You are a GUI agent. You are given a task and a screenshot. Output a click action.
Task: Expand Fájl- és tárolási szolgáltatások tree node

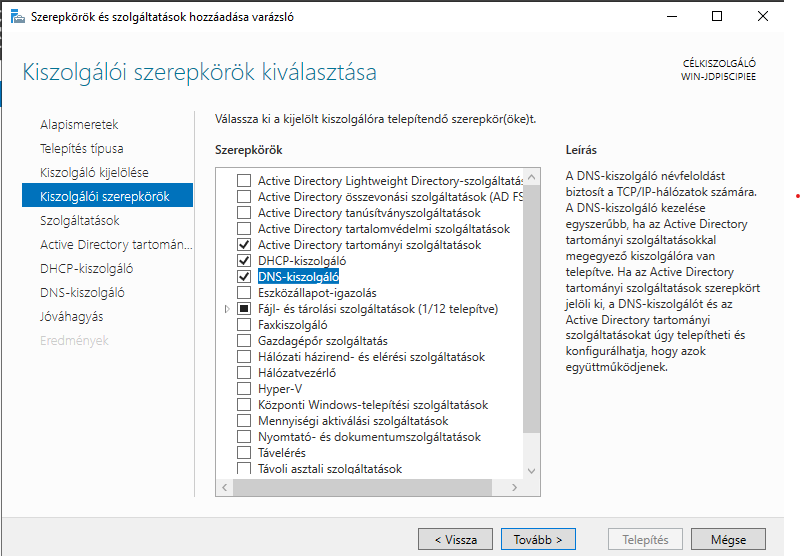228,309
